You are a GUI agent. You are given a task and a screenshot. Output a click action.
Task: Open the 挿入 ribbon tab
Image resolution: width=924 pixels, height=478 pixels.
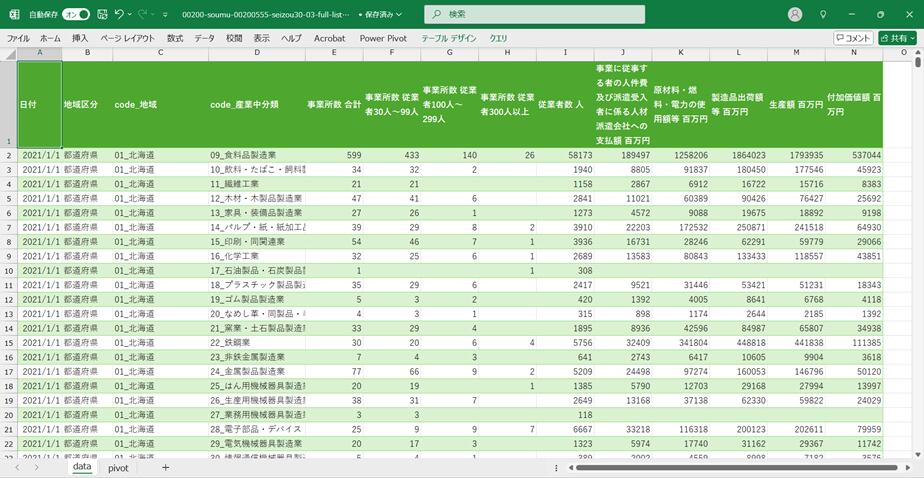(x=80, y=38)
